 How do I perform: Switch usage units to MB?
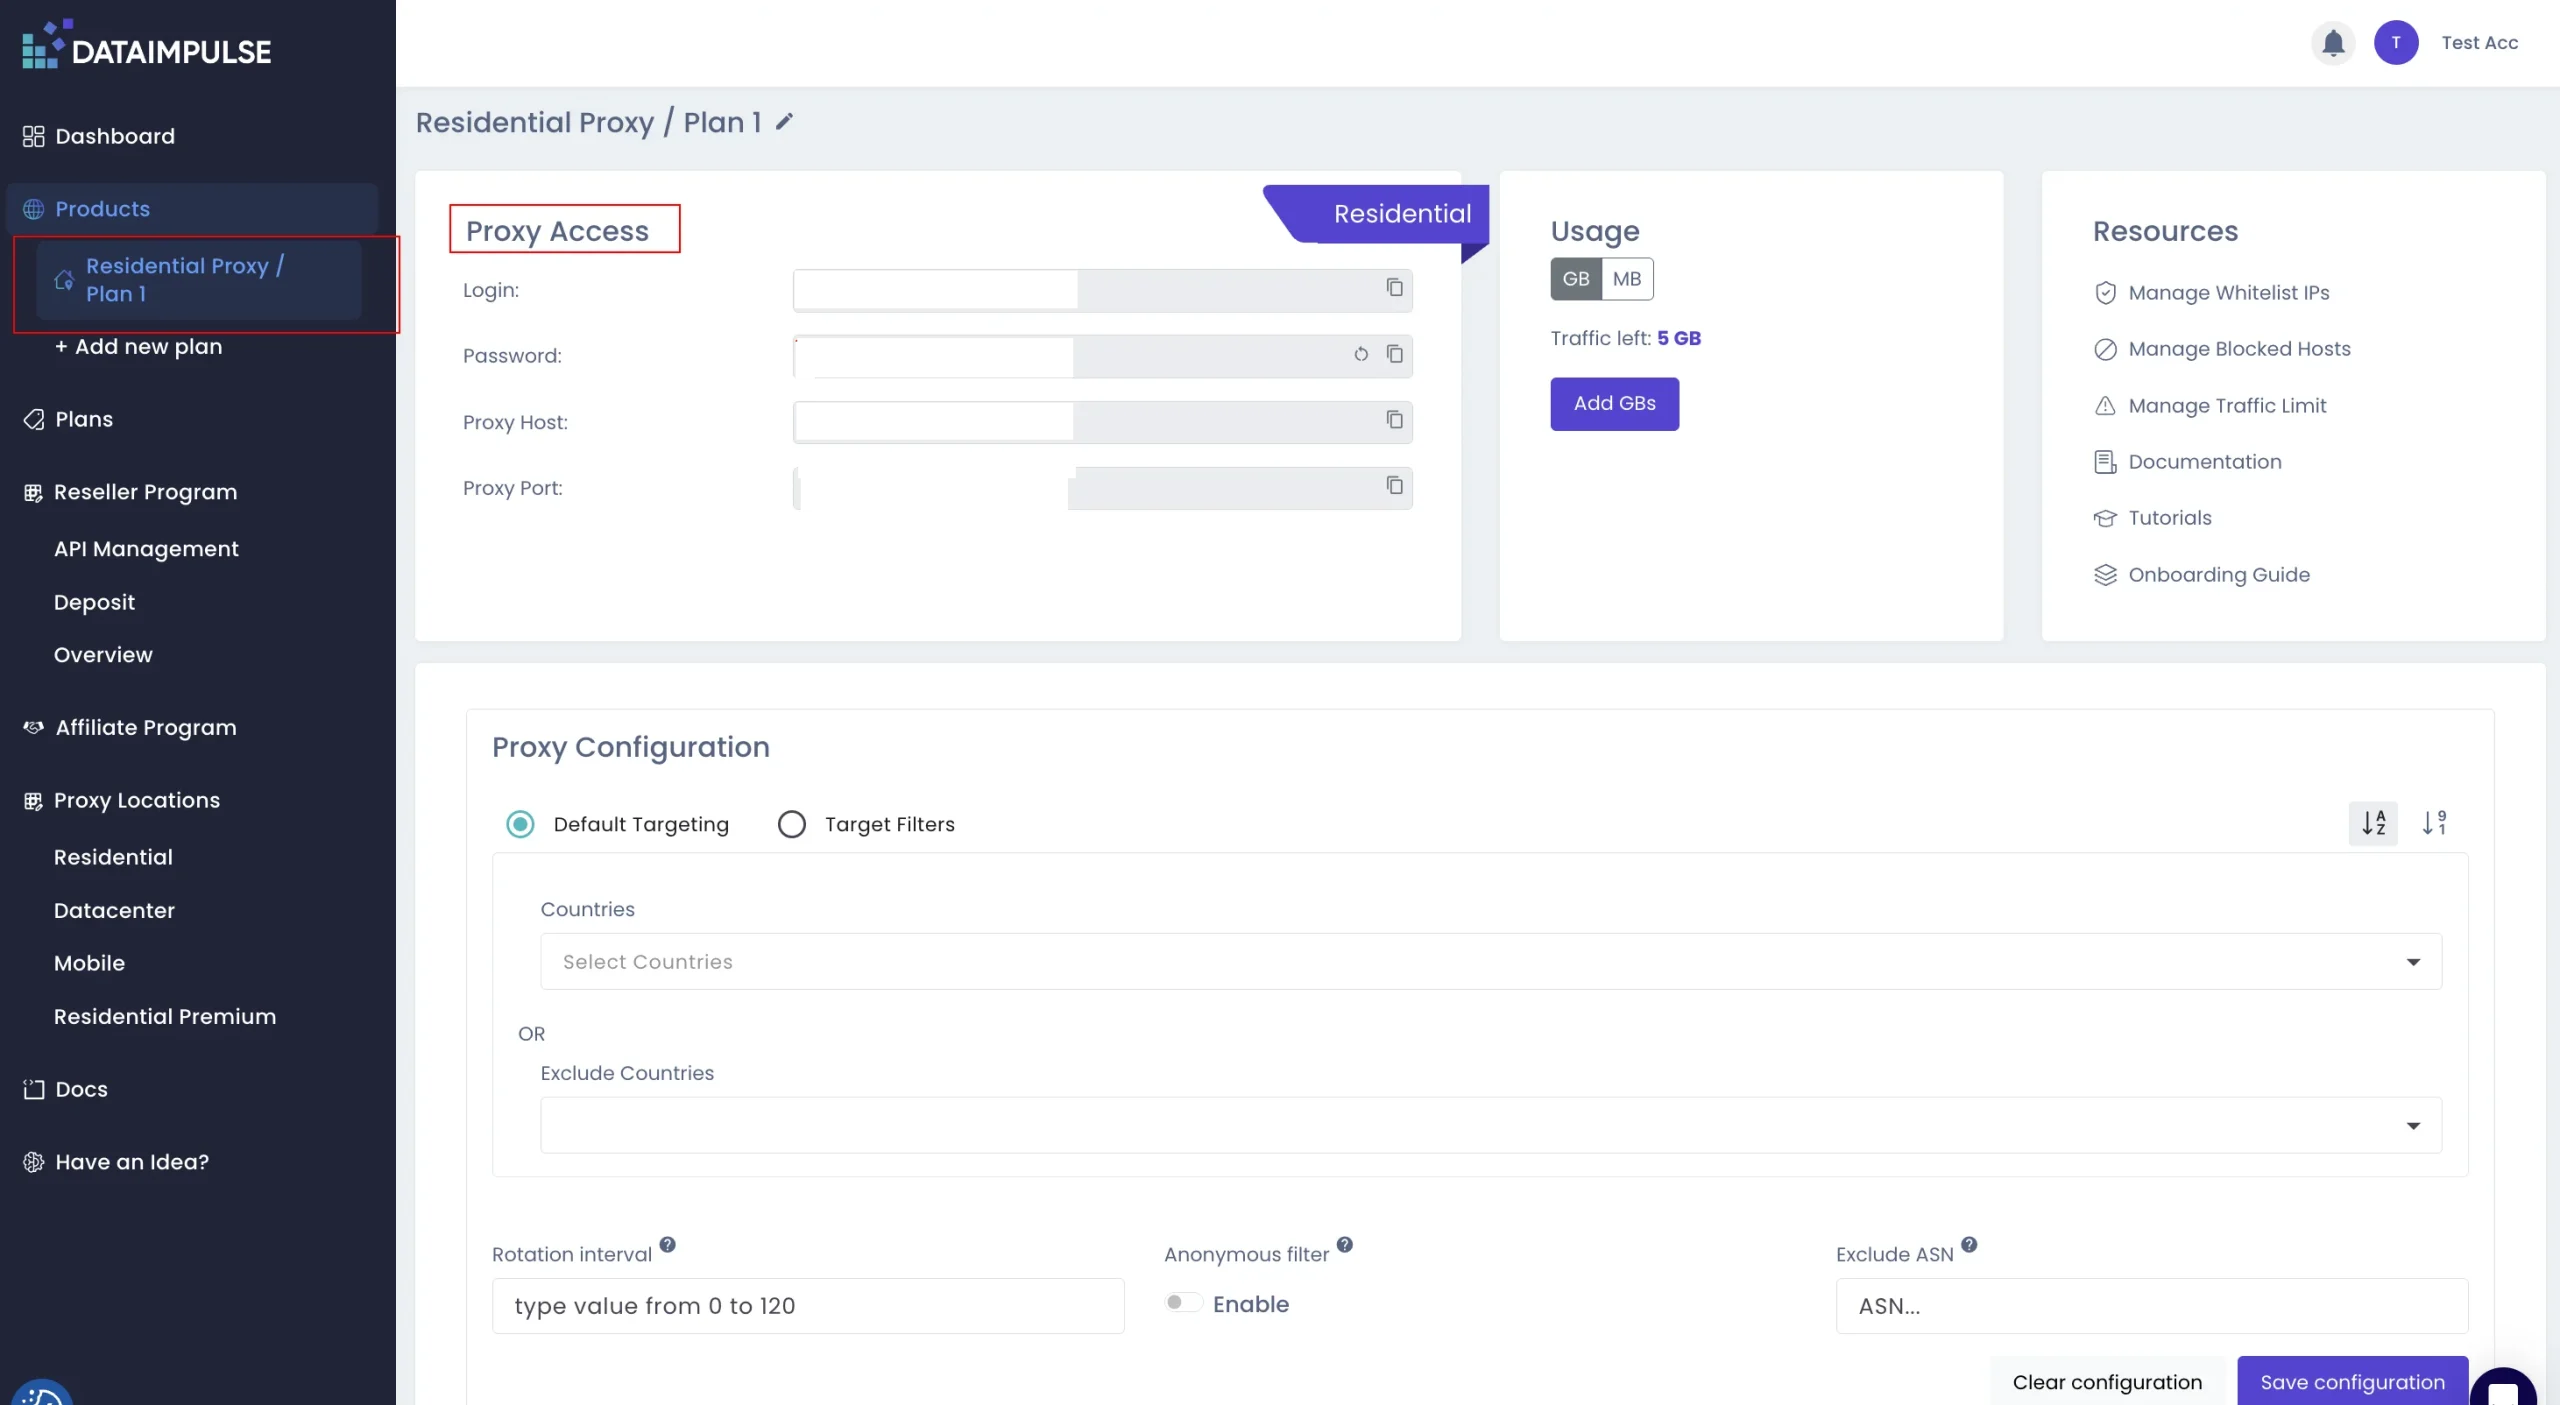coord(1627,279)
